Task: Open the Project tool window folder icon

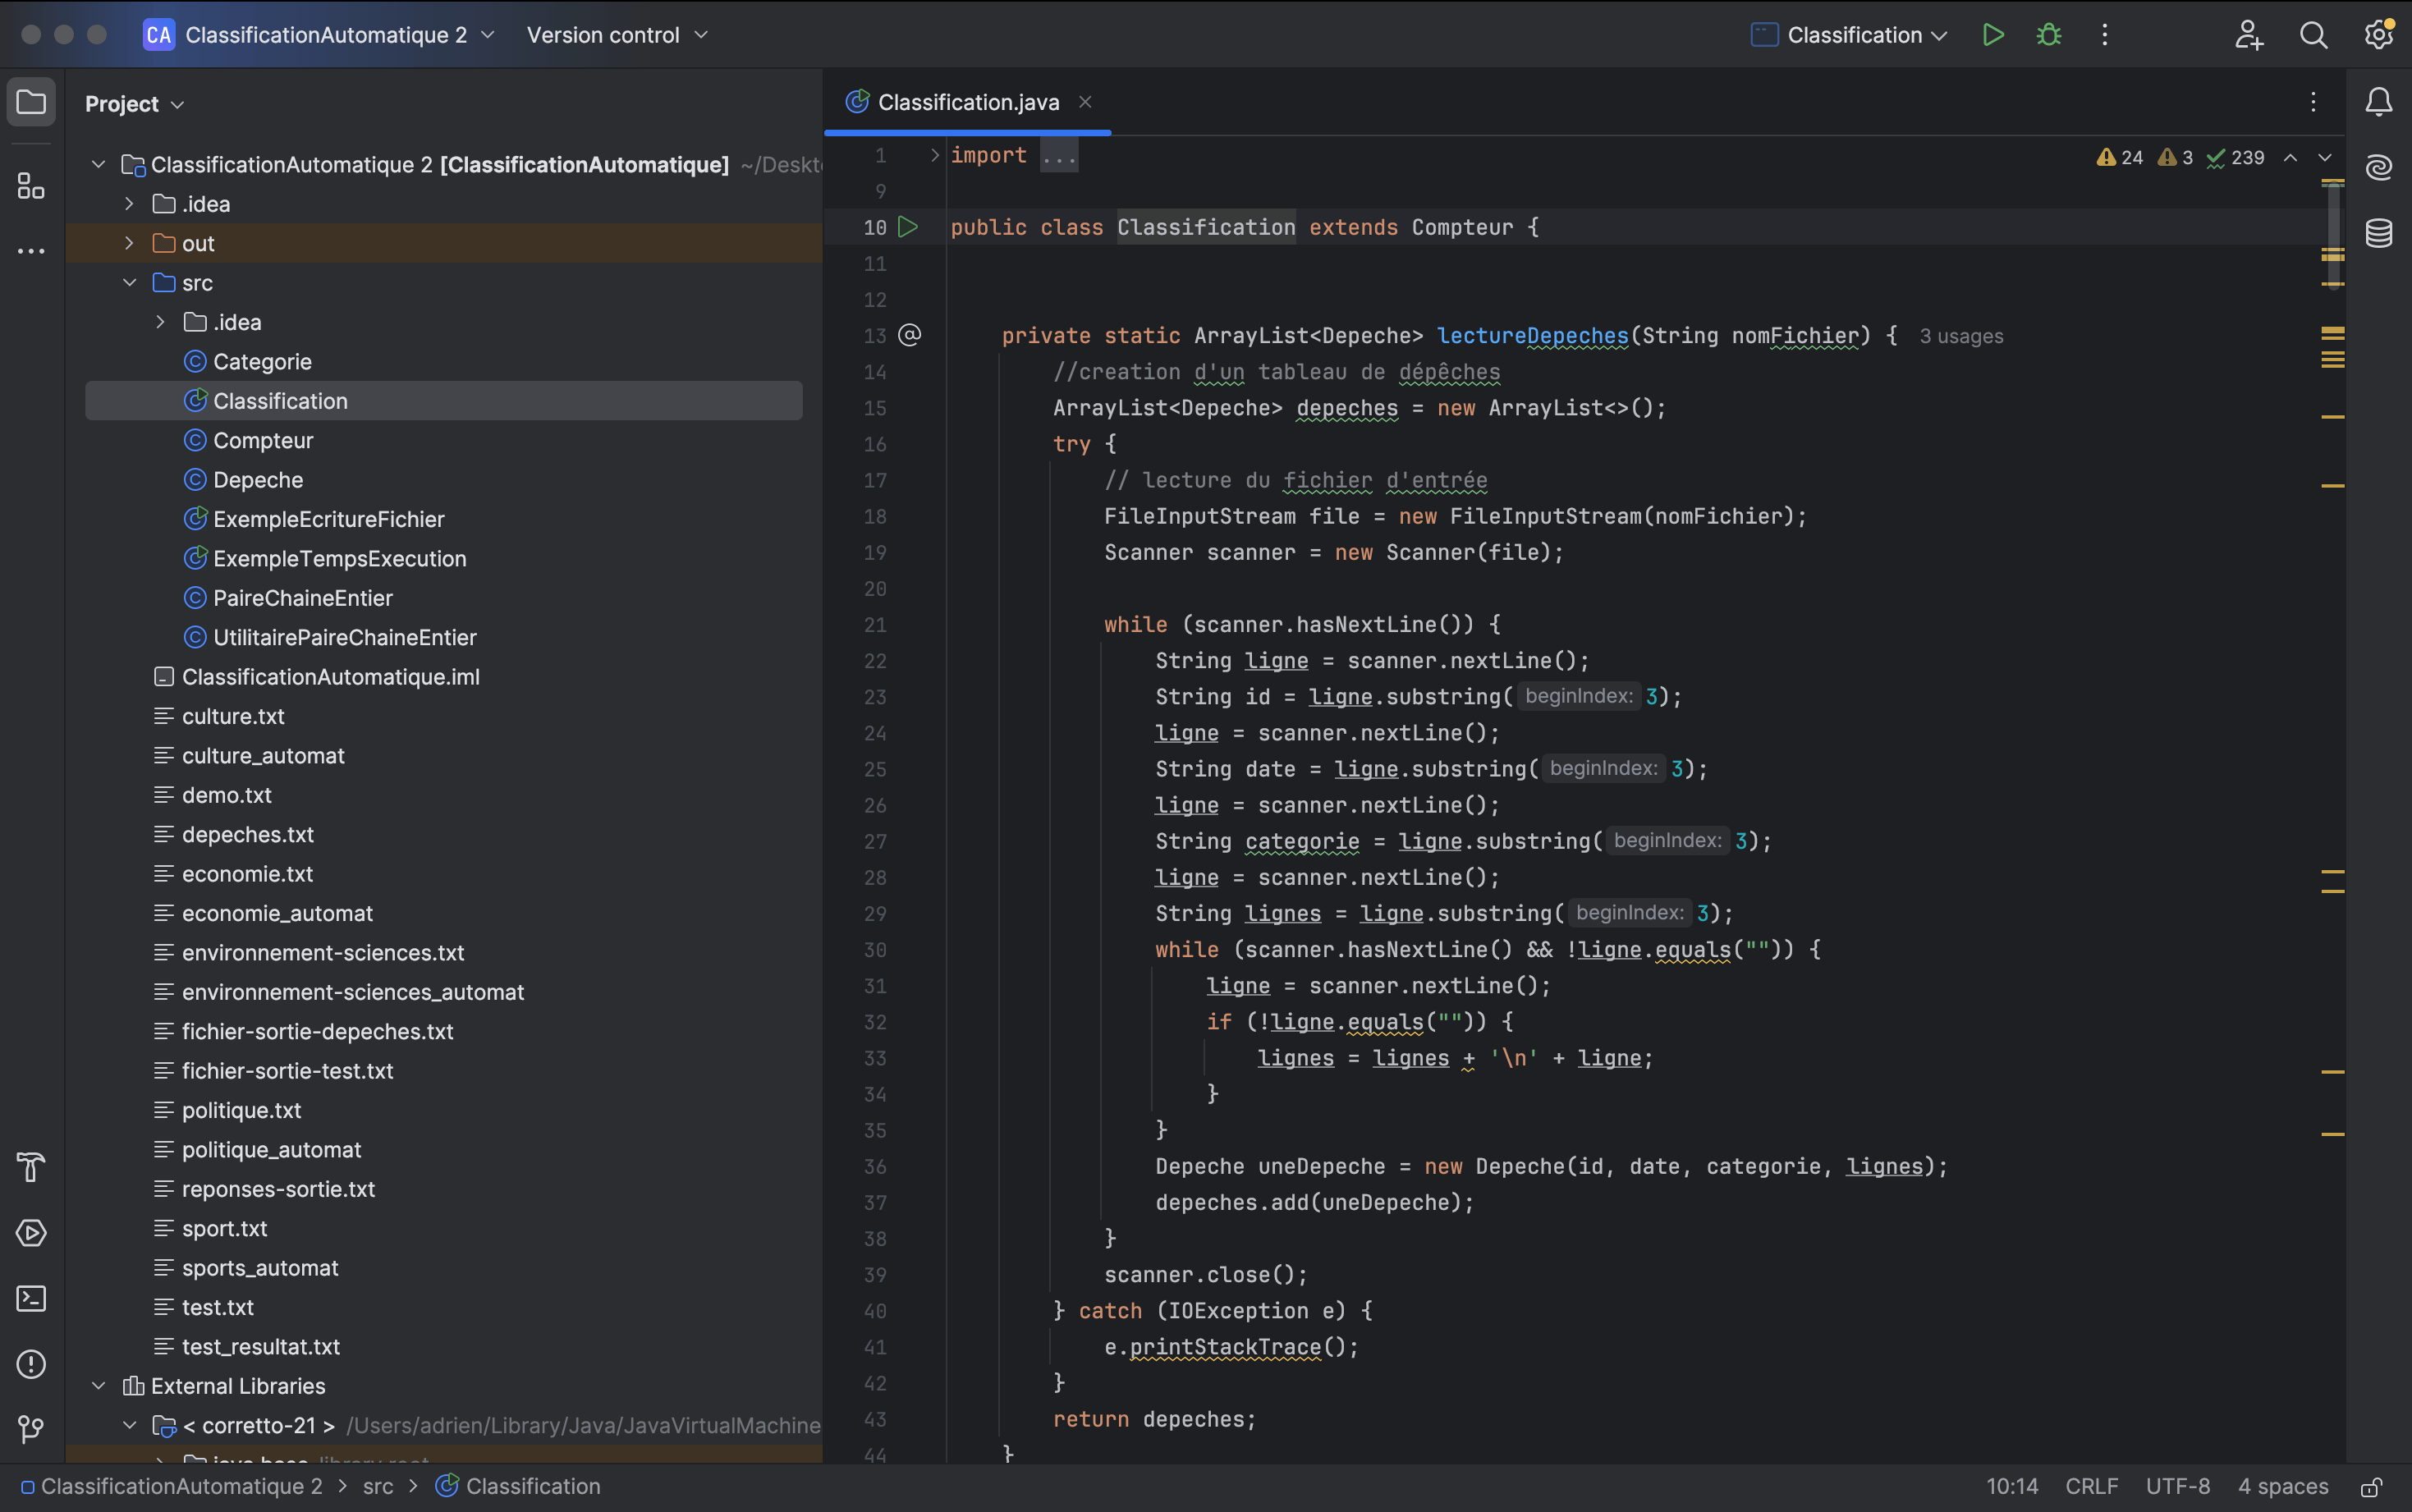Action: pyautogui.click(x=31, y=102)
